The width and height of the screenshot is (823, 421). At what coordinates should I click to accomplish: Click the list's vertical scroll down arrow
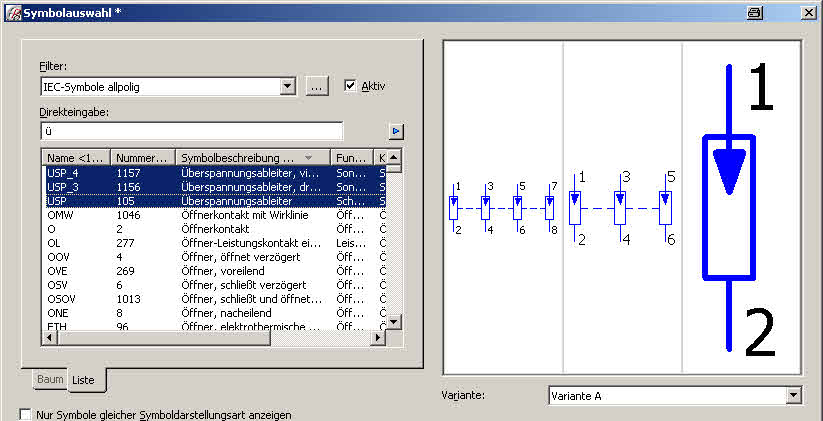tap(394, 321)
